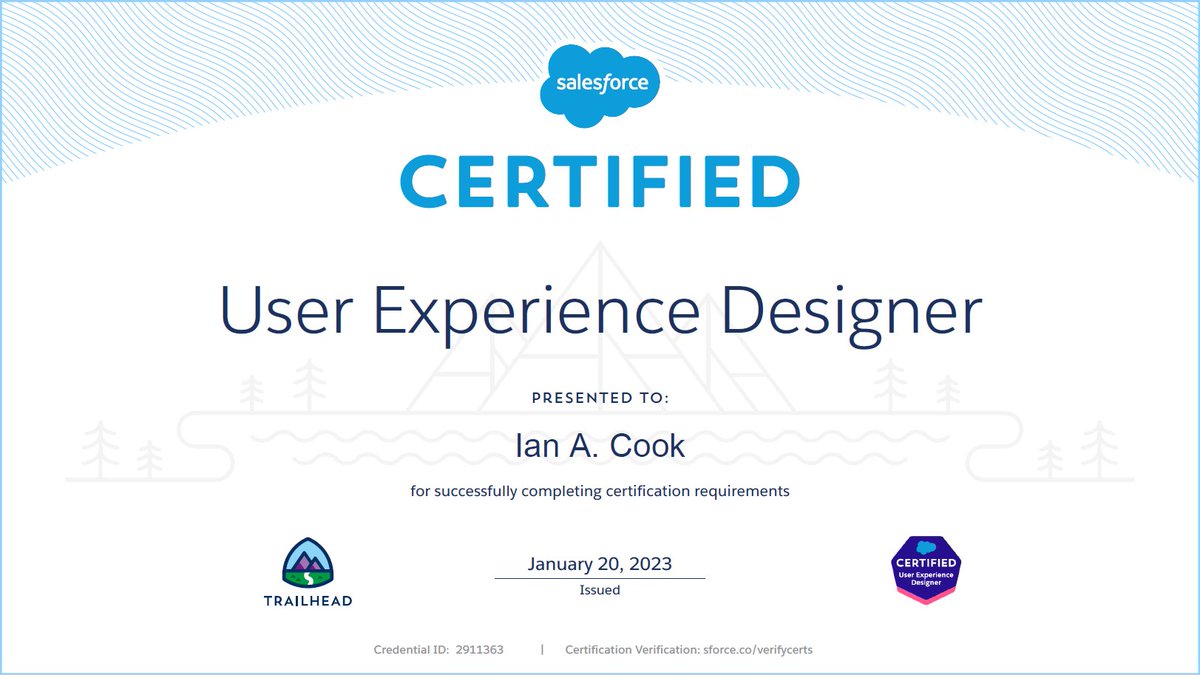
Task: Click the Certified User Experience Designer badge
Action: click(x=925, y=568)
